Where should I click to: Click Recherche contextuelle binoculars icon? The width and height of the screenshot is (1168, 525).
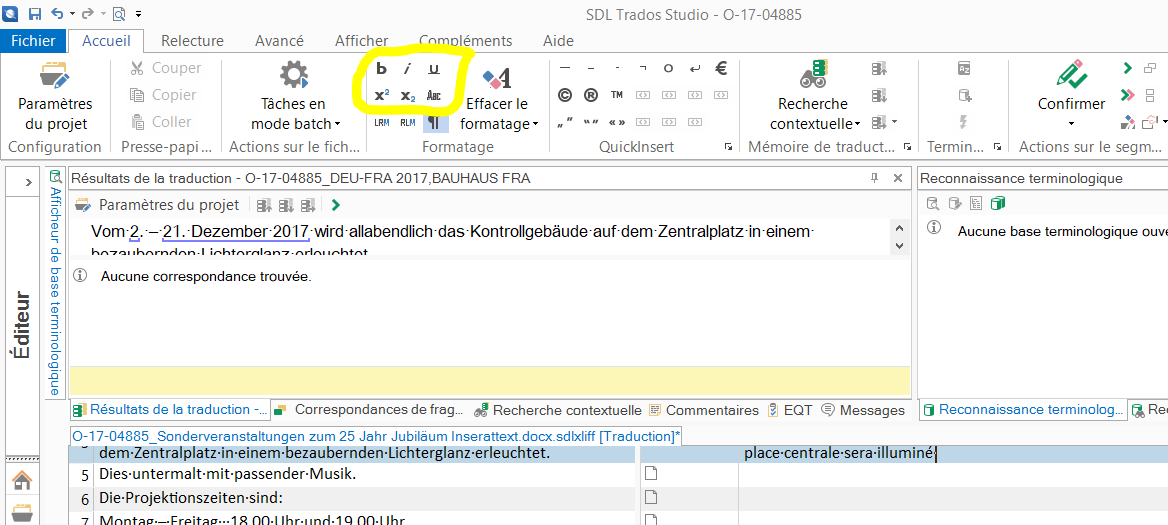(813, 74)
